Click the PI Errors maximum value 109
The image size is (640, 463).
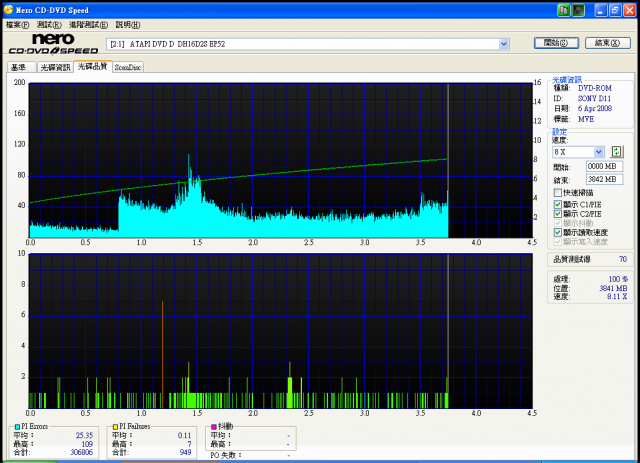(x=87, y=444)
